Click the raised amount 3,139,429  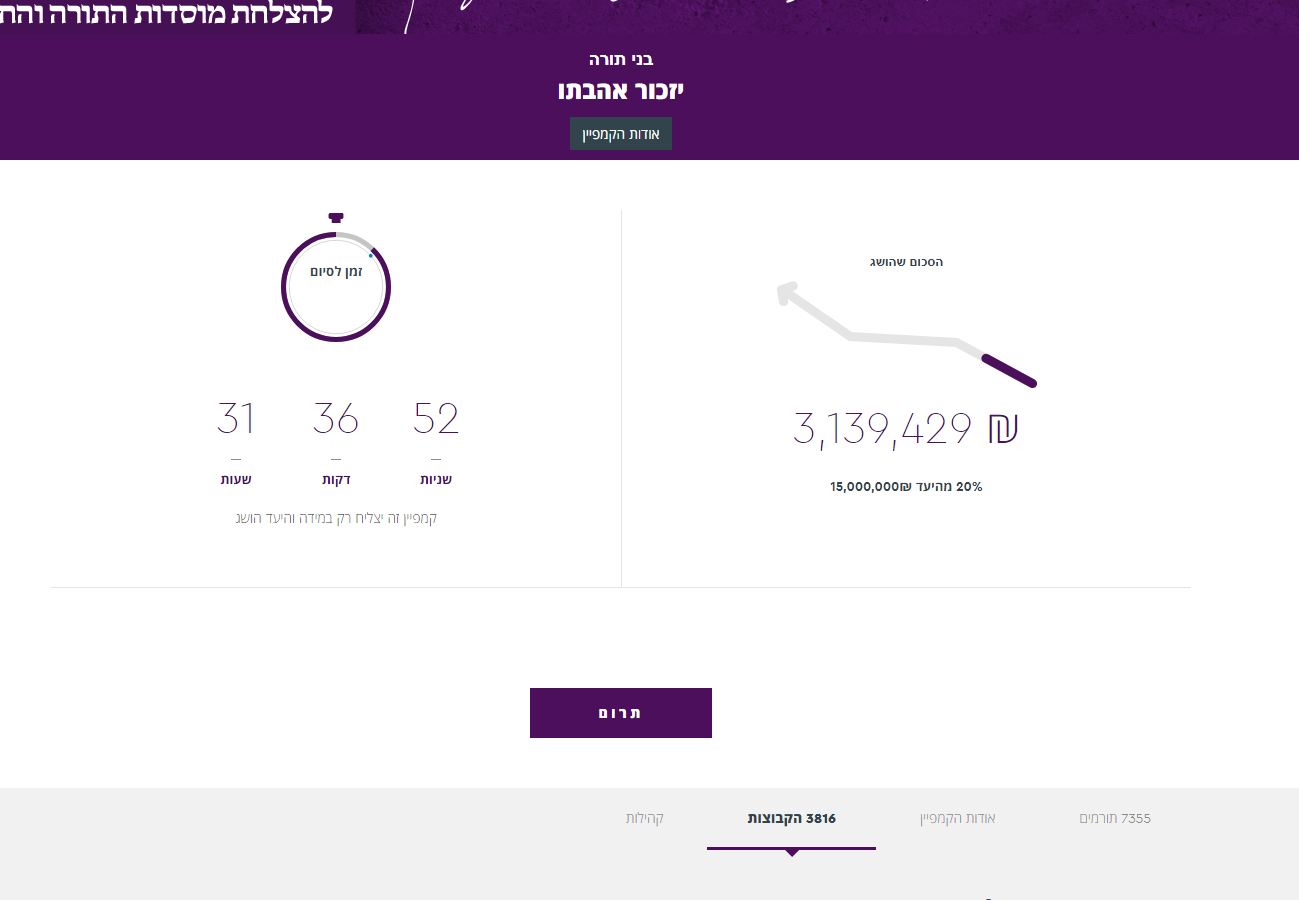click(x=882, y=428)
